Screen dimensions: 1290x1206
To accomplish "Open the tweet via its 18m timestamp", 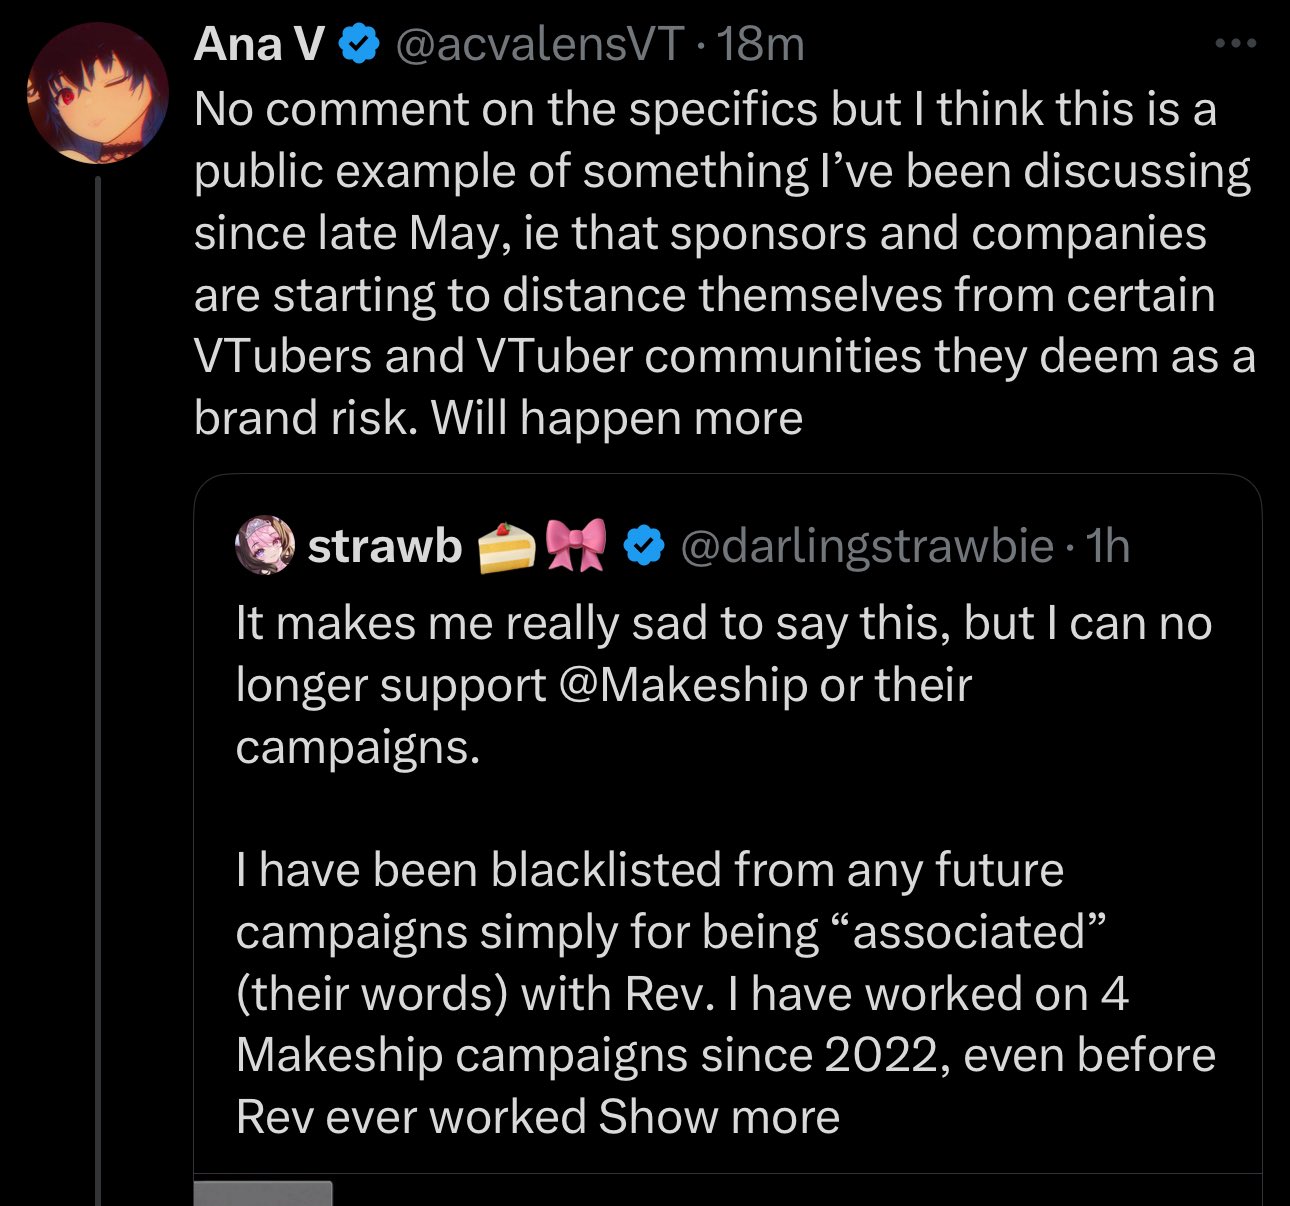I will [x=761, y=45].
